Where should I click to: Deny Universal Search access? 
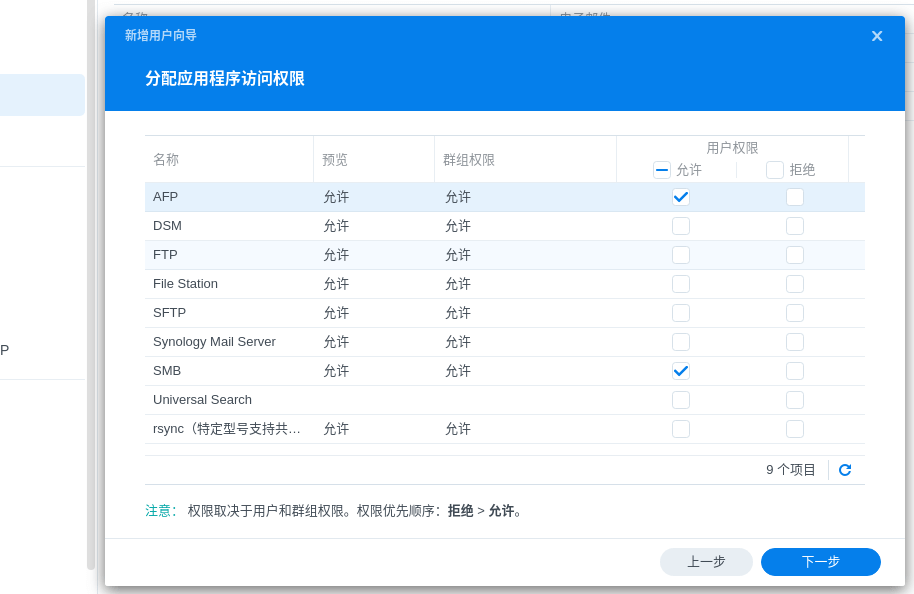pos(795,400)
